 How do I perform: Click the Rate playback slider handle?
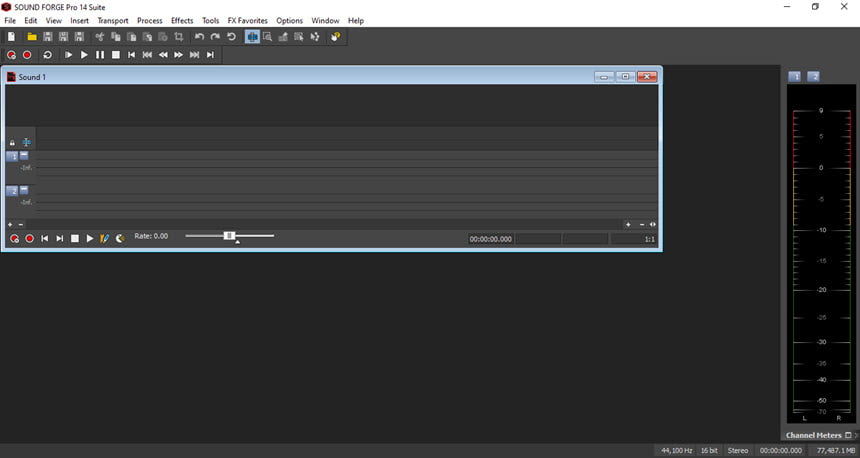coord(229,236)
